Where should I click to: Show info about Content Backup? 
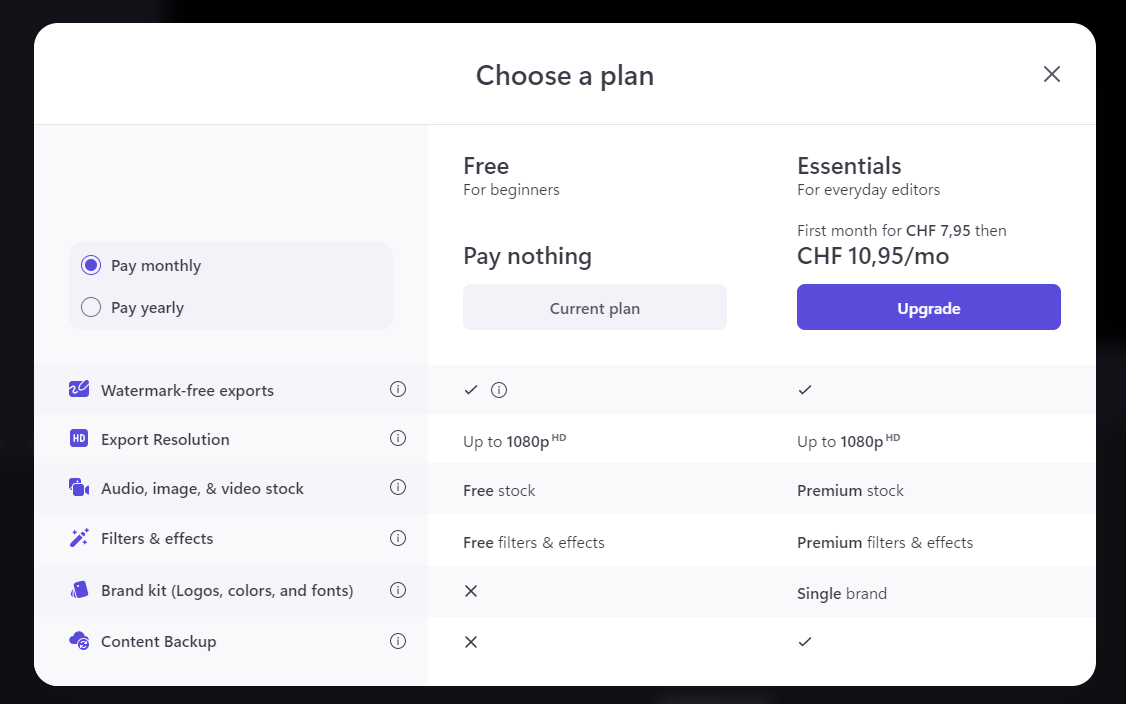[x=398, y=641]
